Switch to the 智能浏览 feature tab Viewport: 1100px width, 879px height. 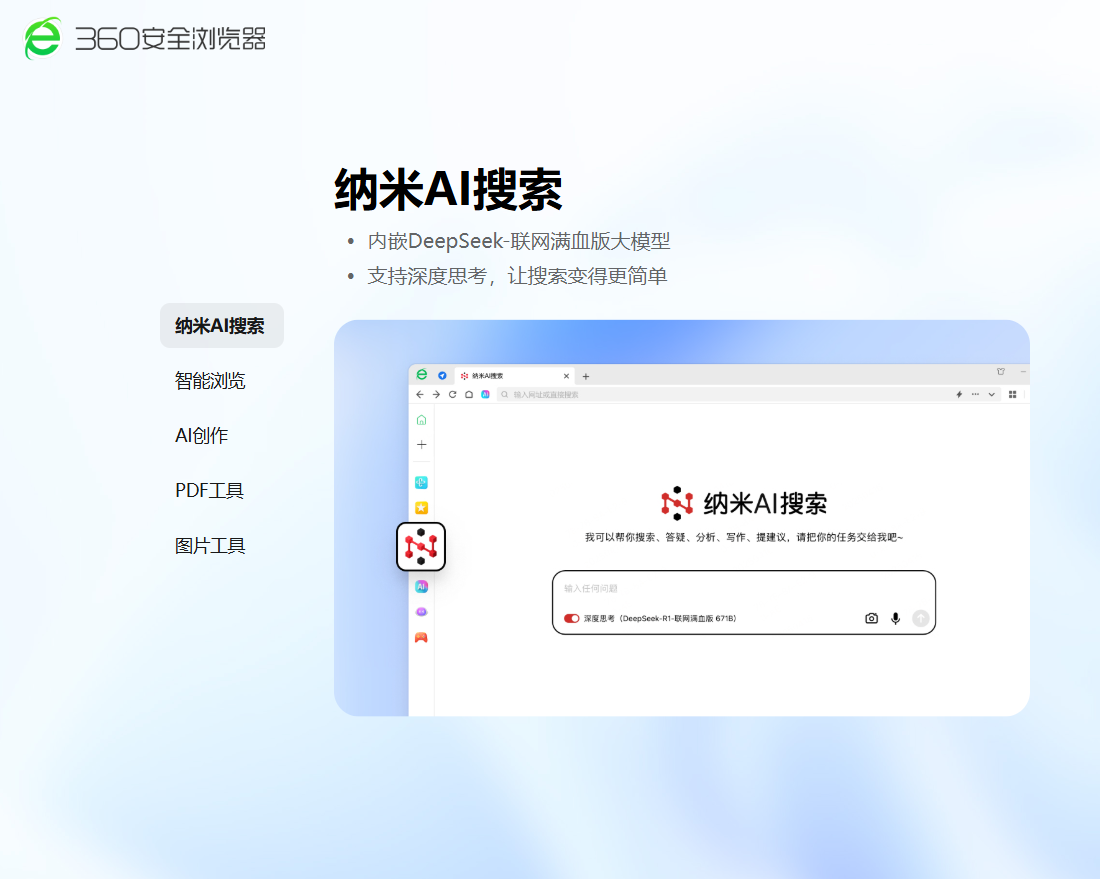click(x=210, y=381)
